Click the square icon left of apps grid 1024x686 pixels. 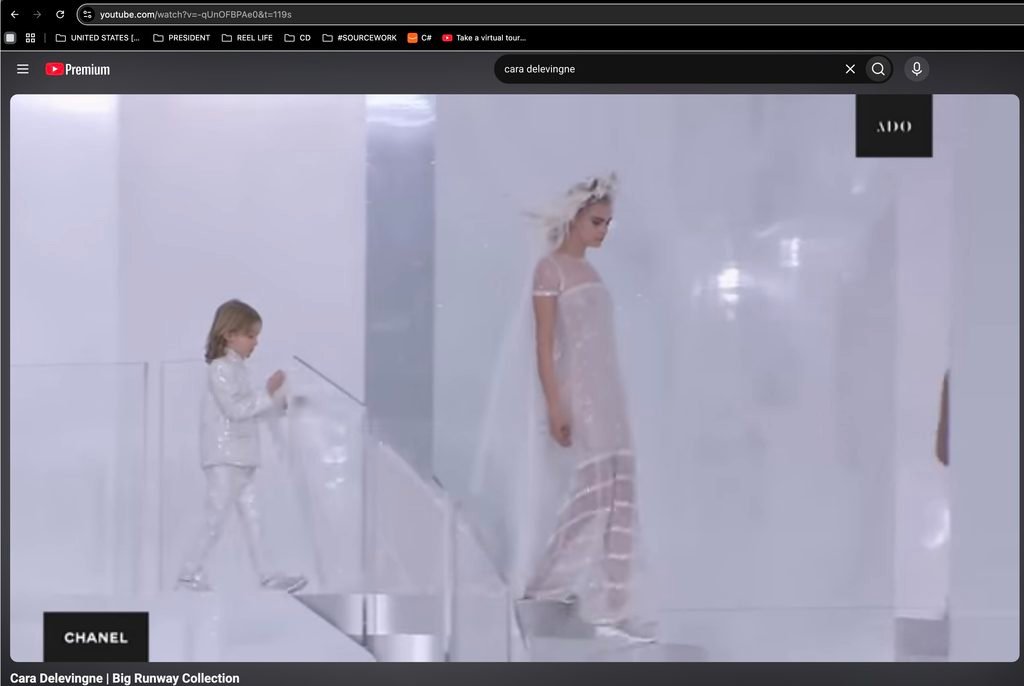pos(10,38)
